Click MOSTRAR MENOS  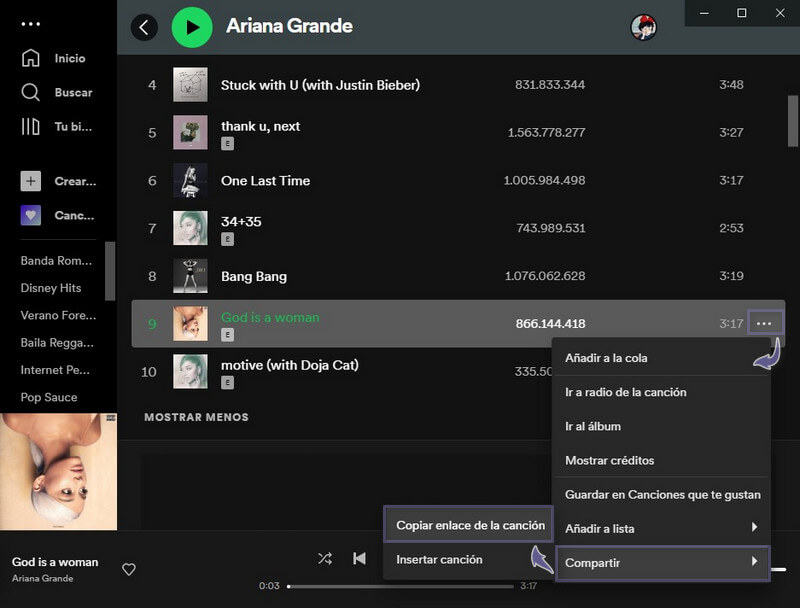[196, 417]
